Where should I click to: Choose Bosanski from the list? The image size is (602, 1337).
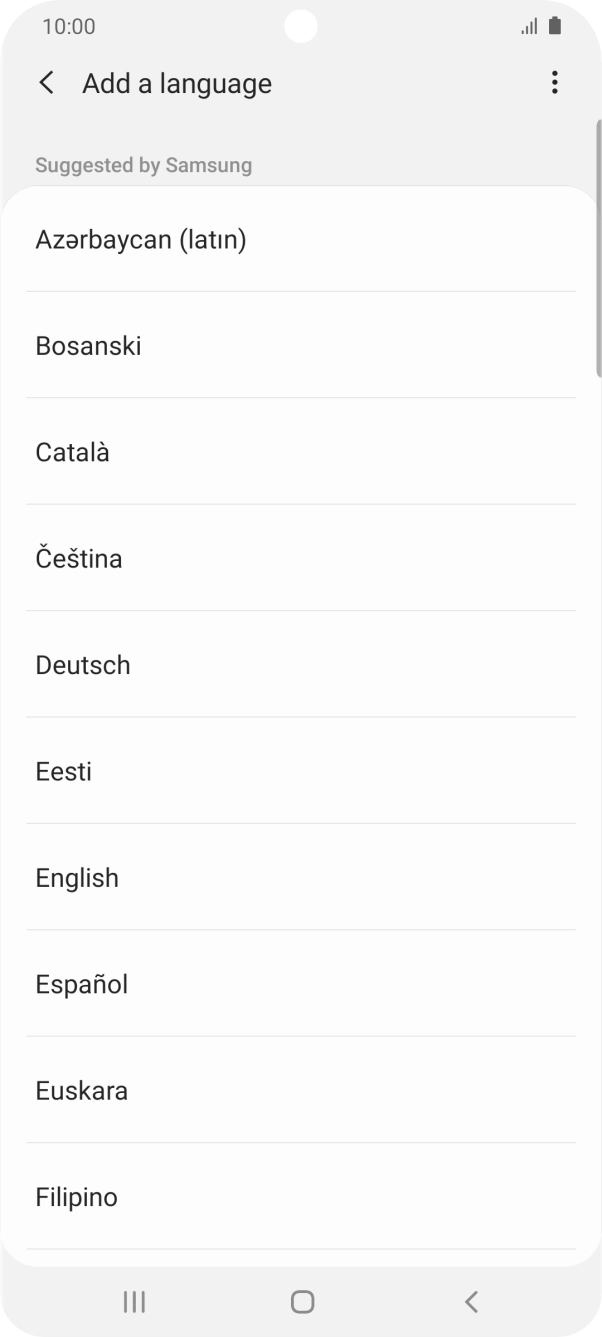click(88, 345)
